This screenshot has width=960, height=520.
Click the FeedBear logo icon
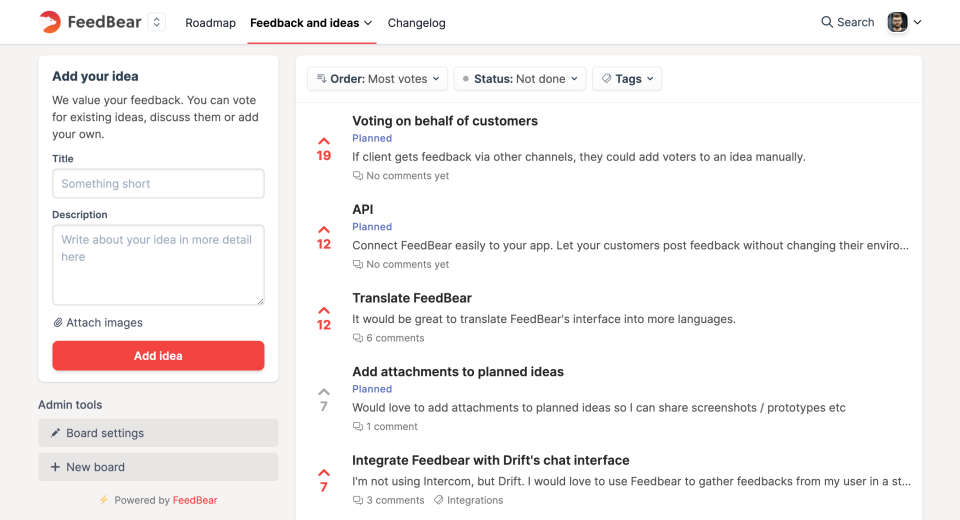pos(49,22)
